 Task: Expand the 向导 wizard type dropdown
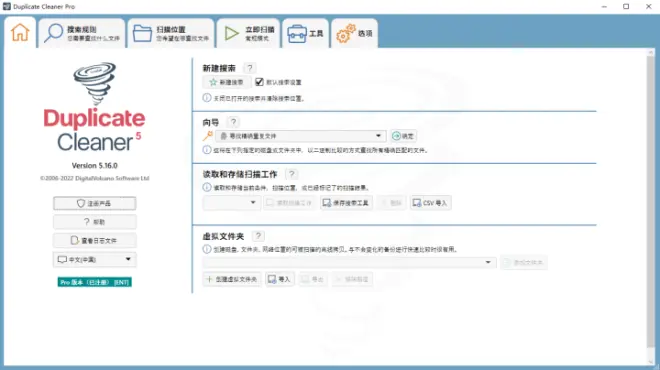301,136
